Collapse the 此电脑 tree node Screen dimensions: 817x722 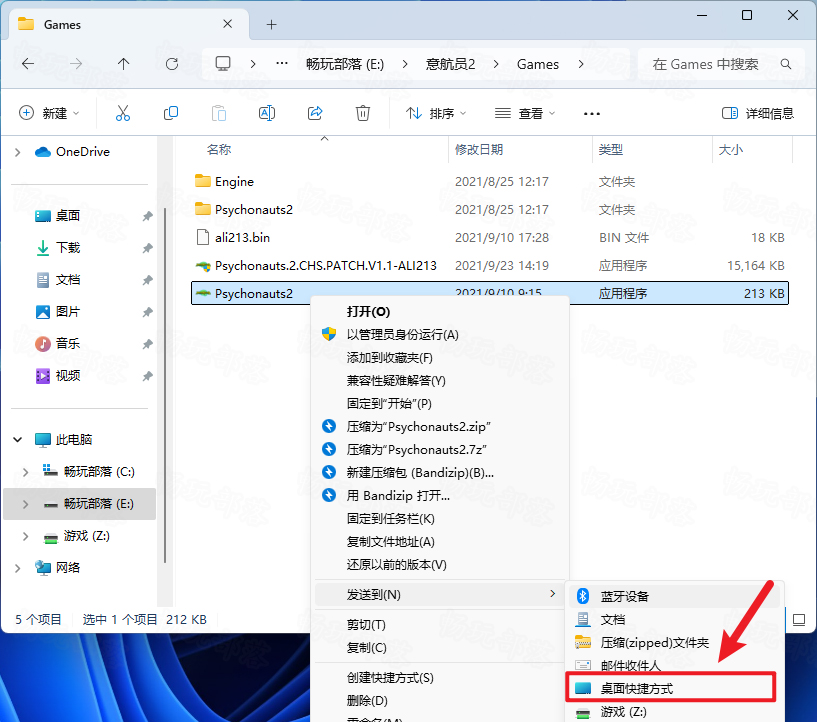18,440
